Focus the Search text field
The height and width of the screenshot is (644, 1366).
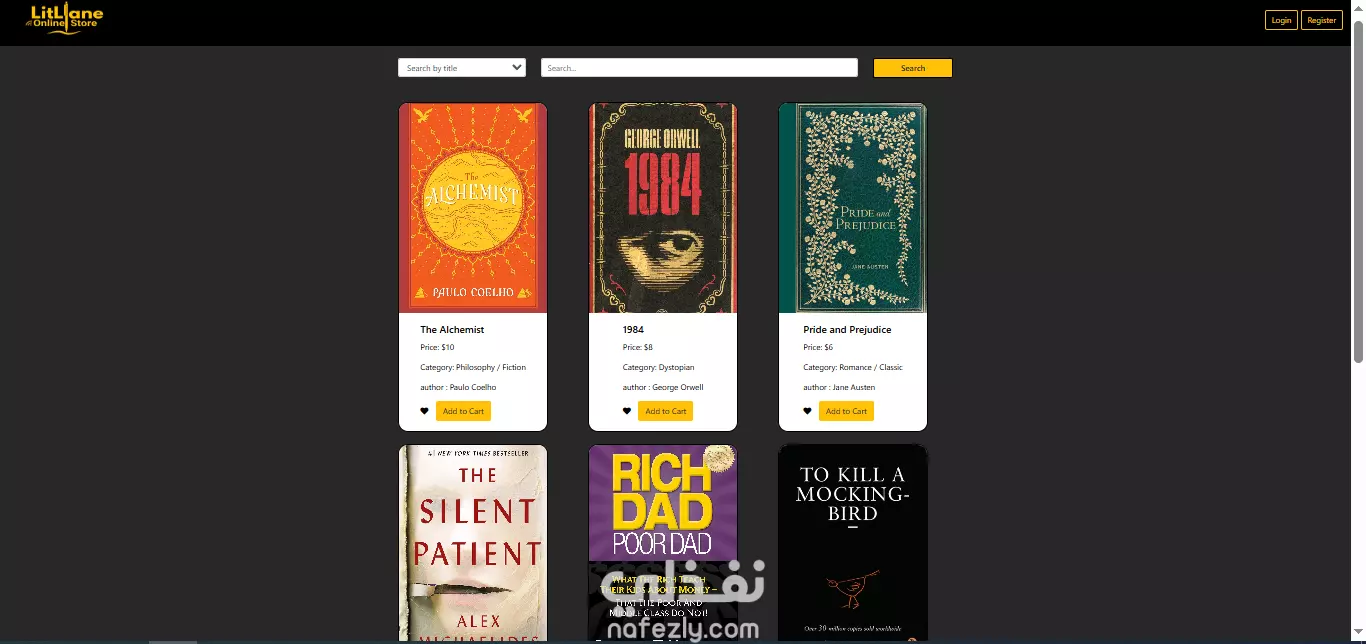pyautogui.click(x=699, y=68)
